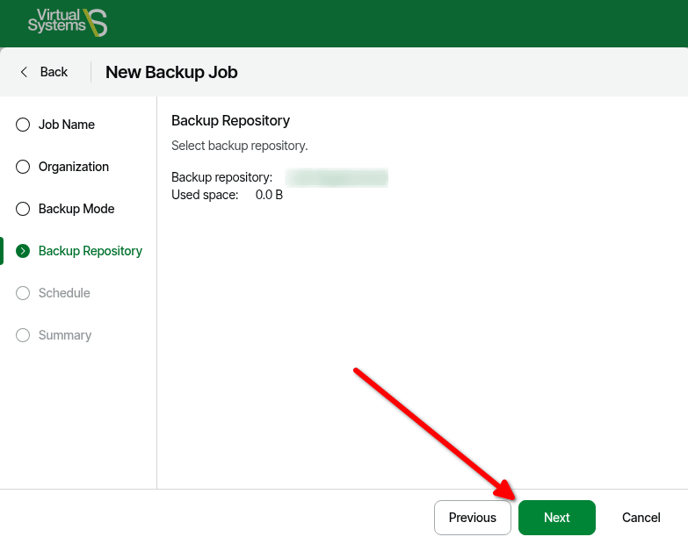Click the Schedule step circle icon
Image resolution: width=688 pixels, height=544 pixels.
pyautogui.click(x=23, y=293)
